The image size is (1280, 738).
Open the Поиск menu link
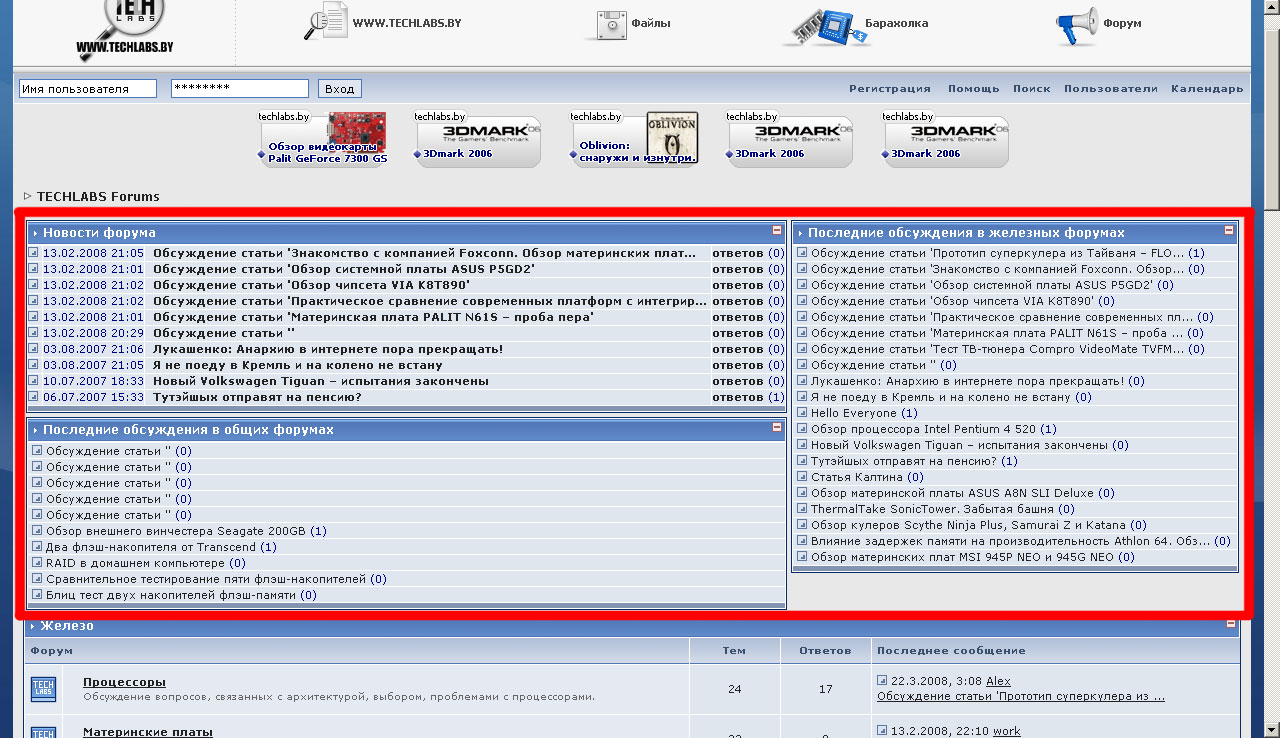coord(1032,88)
